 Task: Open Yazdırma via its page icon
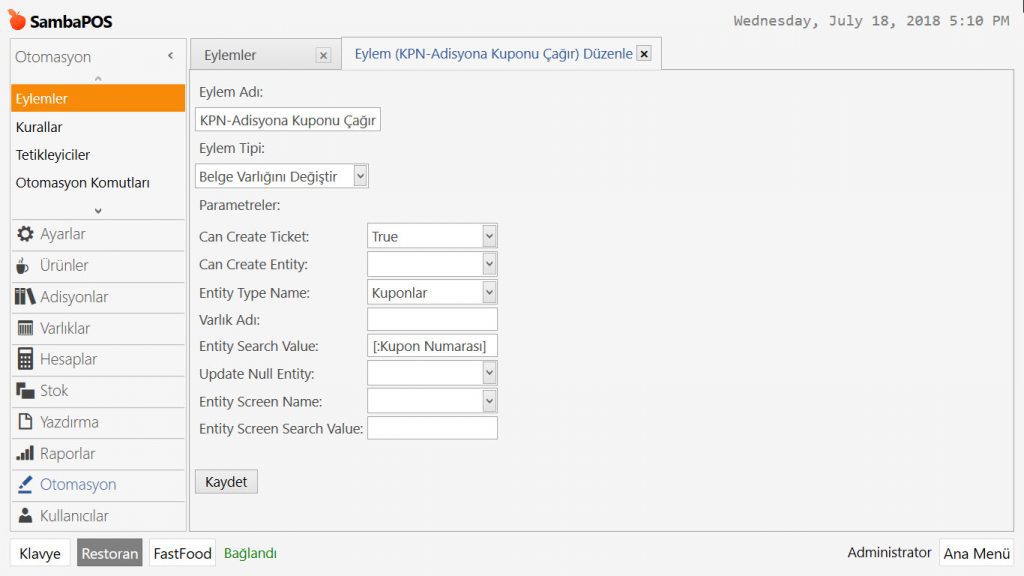26,422
